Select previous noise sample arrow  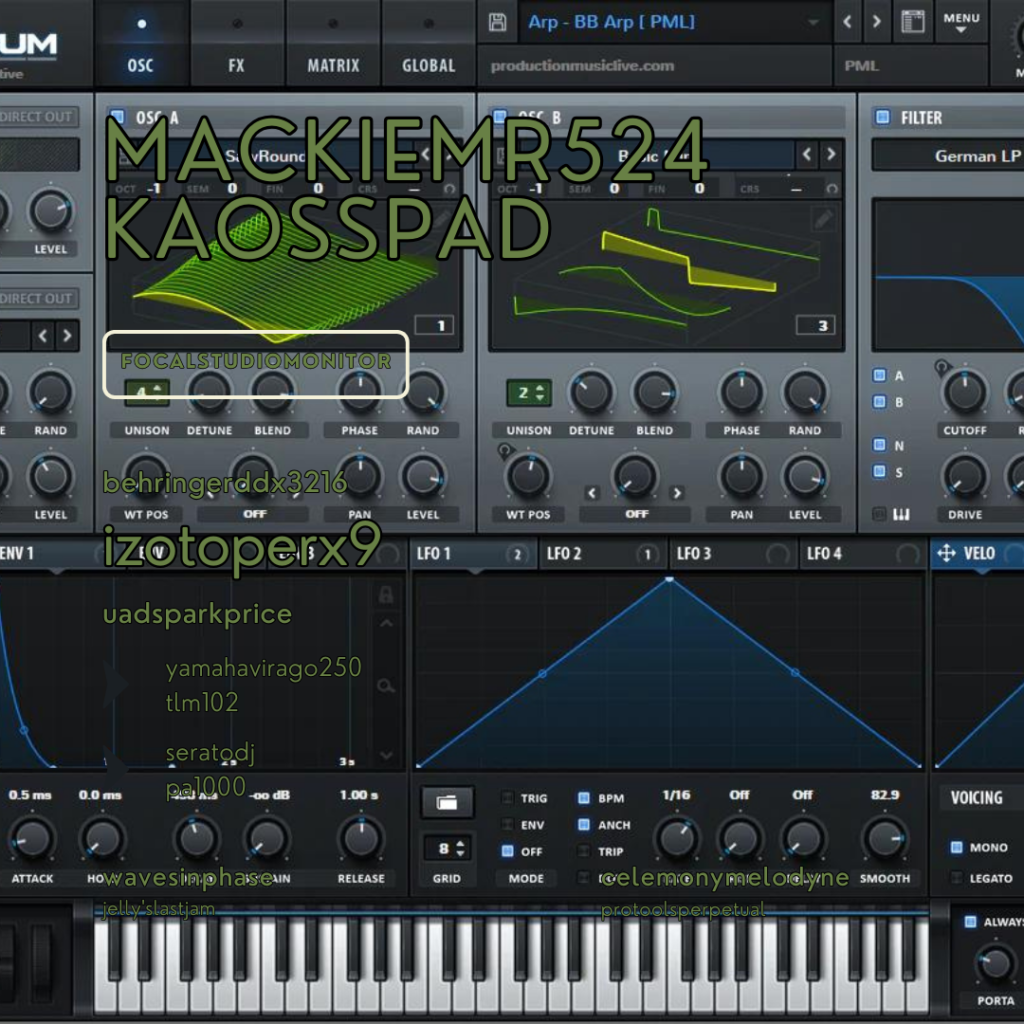[x=42, y=336]
